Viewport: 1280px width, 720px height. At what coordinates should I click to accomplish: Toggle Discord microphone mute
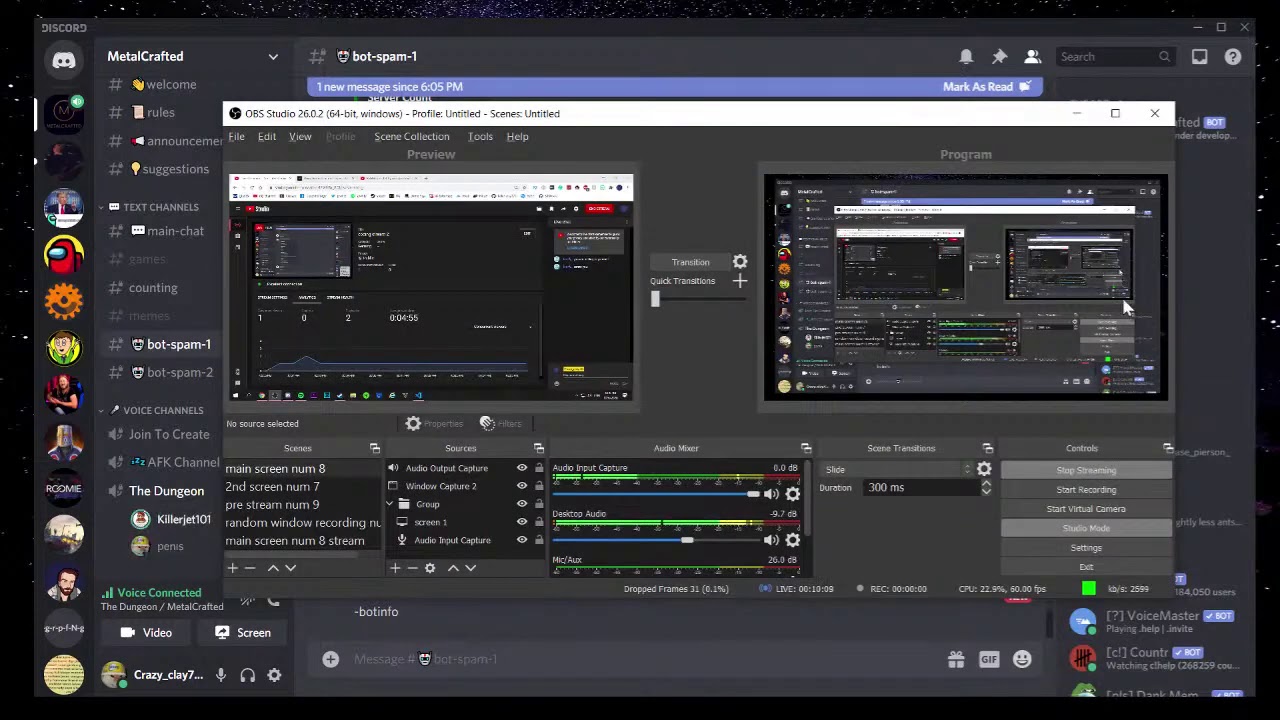[x=221, y=675]
